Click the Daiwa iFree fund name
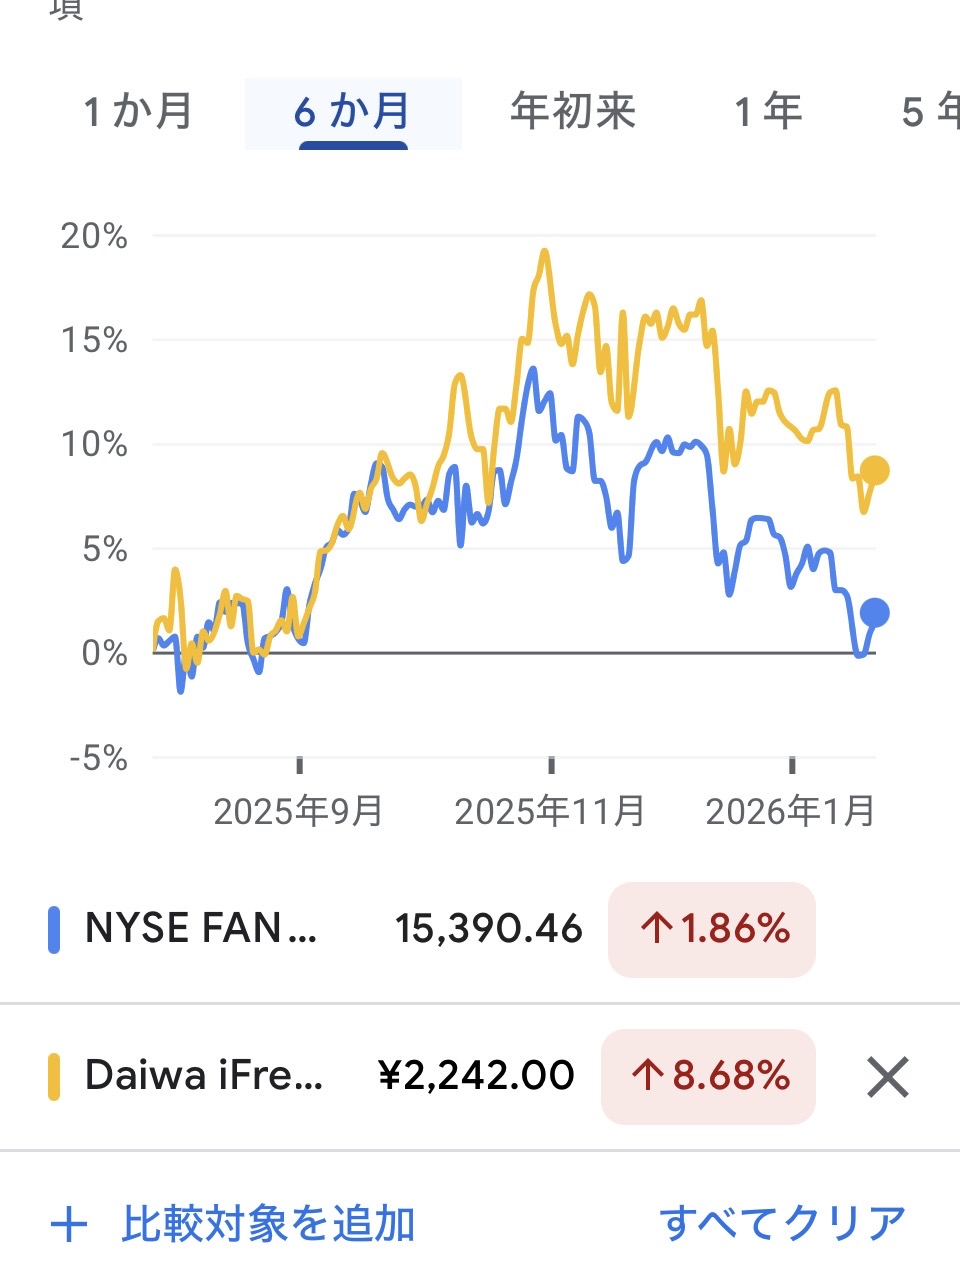The width and height of the screenshot is (960, 1287). (x=204, y=1076)
